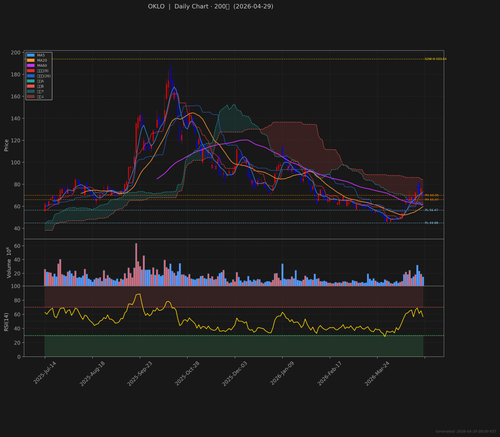Click the Price axis label
Viewport: 500px width, 437px height.
[6, 145]
